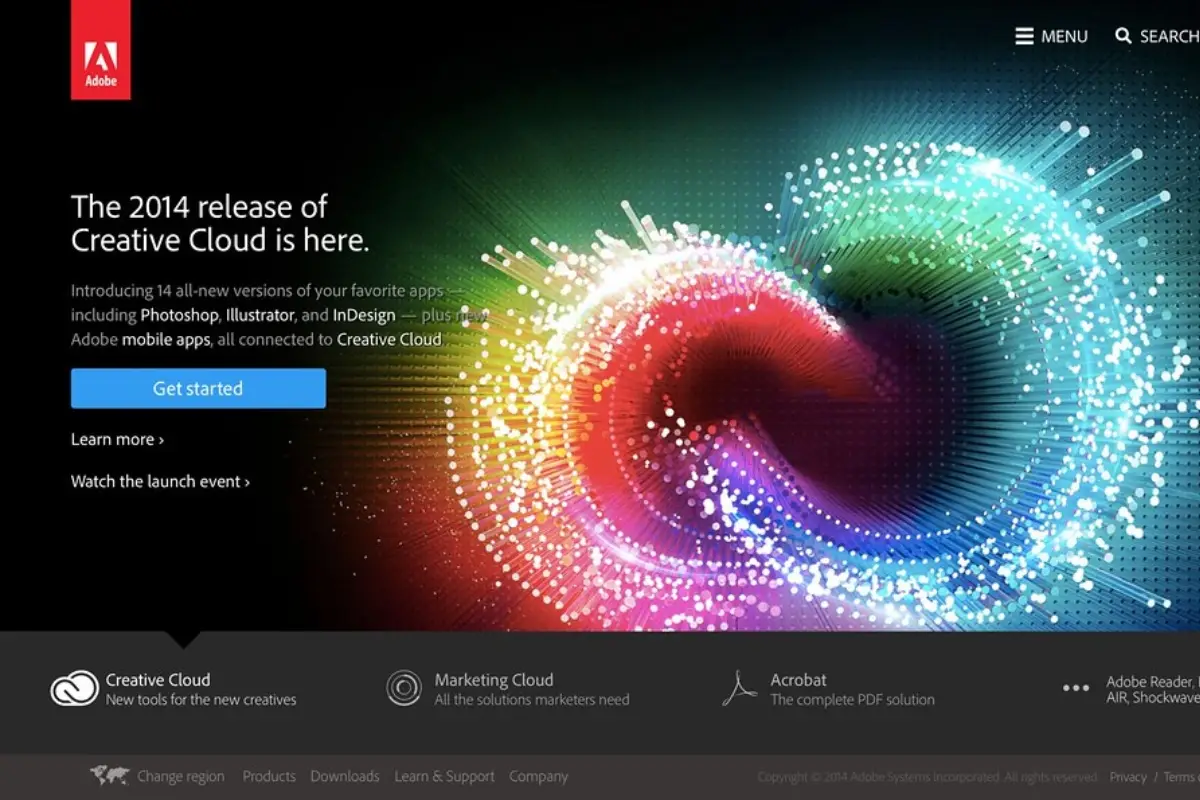This screenshot has width=1200, height=800.
Task: Expand the Change region selector
Action: click(181, 776)
